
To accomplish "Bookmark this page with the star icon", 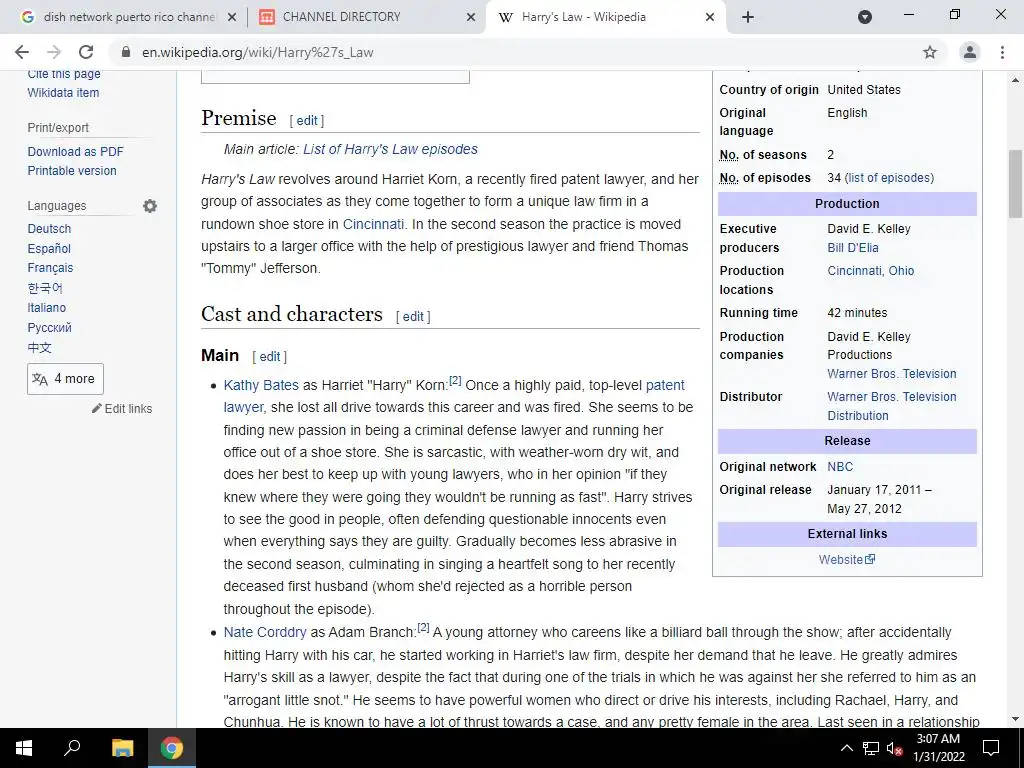I will pyautogui.click(x=930, y=52).
